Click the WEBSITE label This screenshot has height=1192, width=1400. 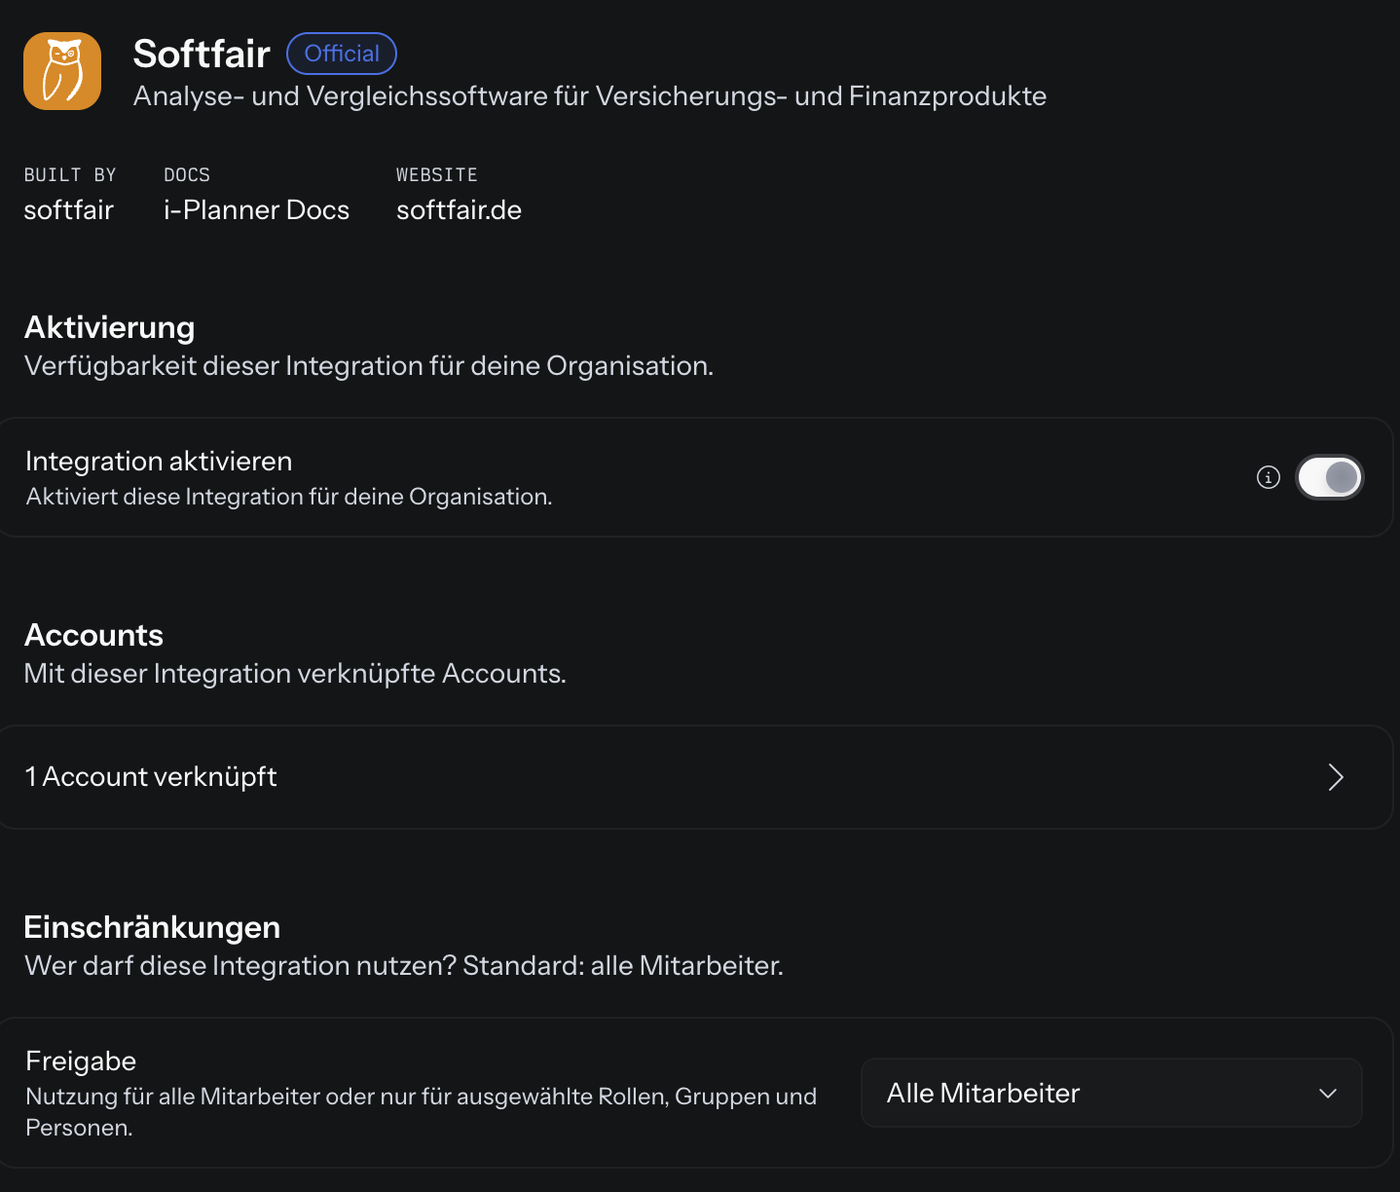(437, 175)
